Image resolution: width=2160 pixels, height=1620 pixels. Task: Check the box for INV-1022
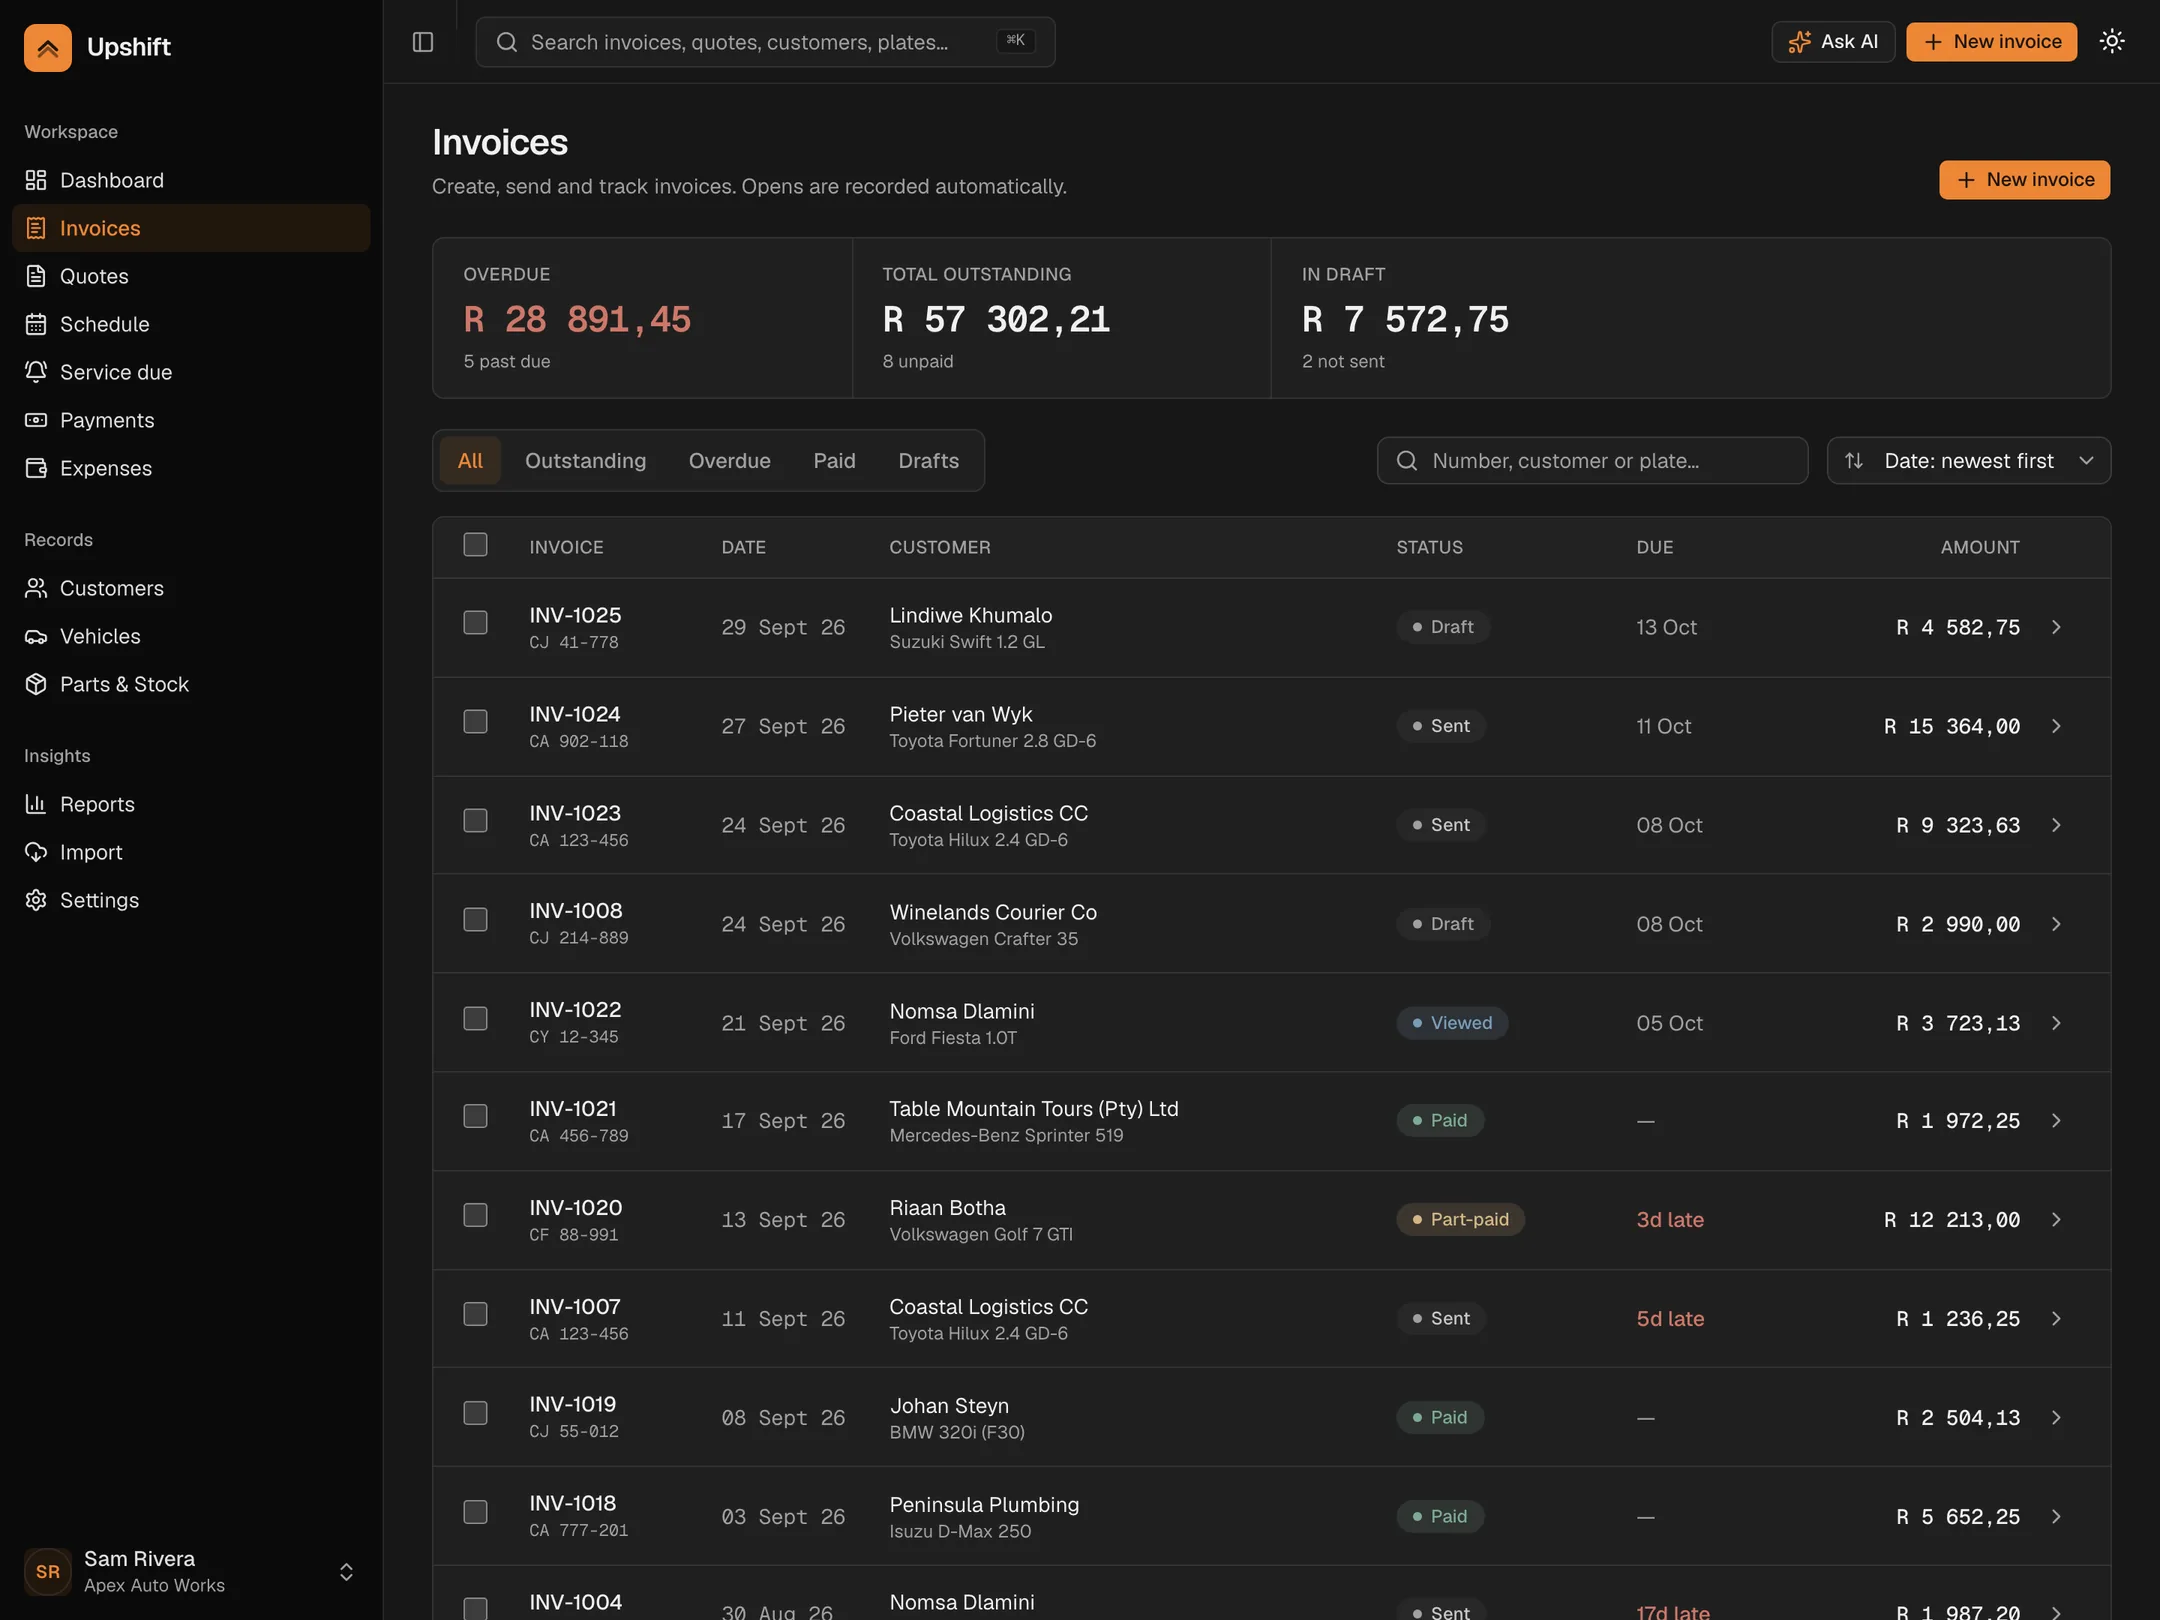pyautogui.click(x=476, y=1018)
